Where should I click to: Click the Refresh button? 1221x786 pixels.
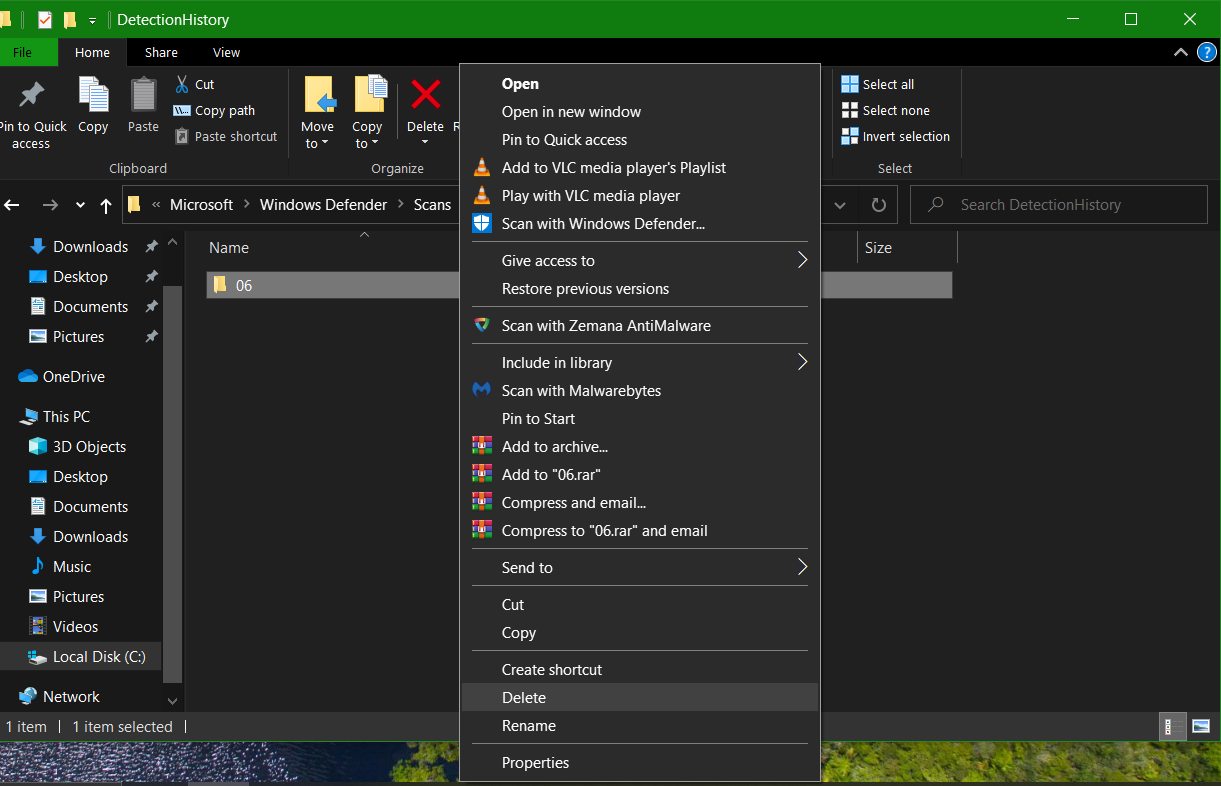(879, 205)
